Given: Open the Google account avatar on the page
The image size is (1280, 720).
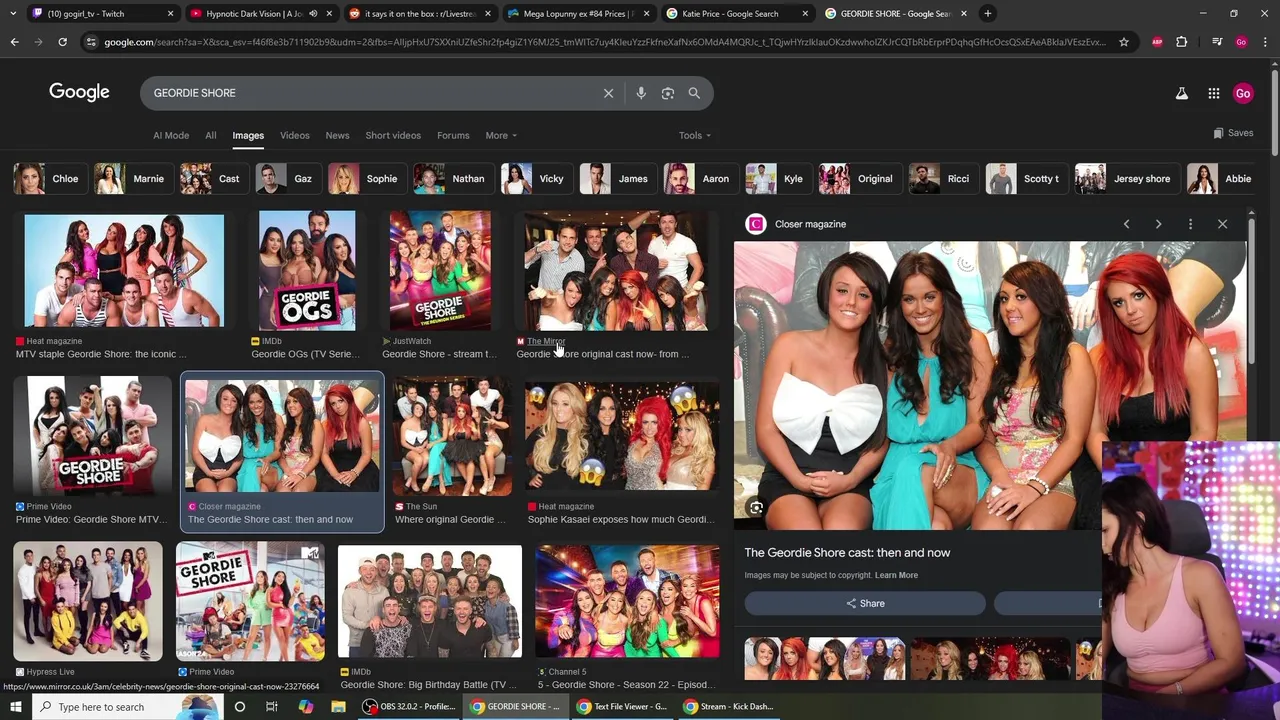Looking at the screenshot, I should click(x=1243, y=93).
